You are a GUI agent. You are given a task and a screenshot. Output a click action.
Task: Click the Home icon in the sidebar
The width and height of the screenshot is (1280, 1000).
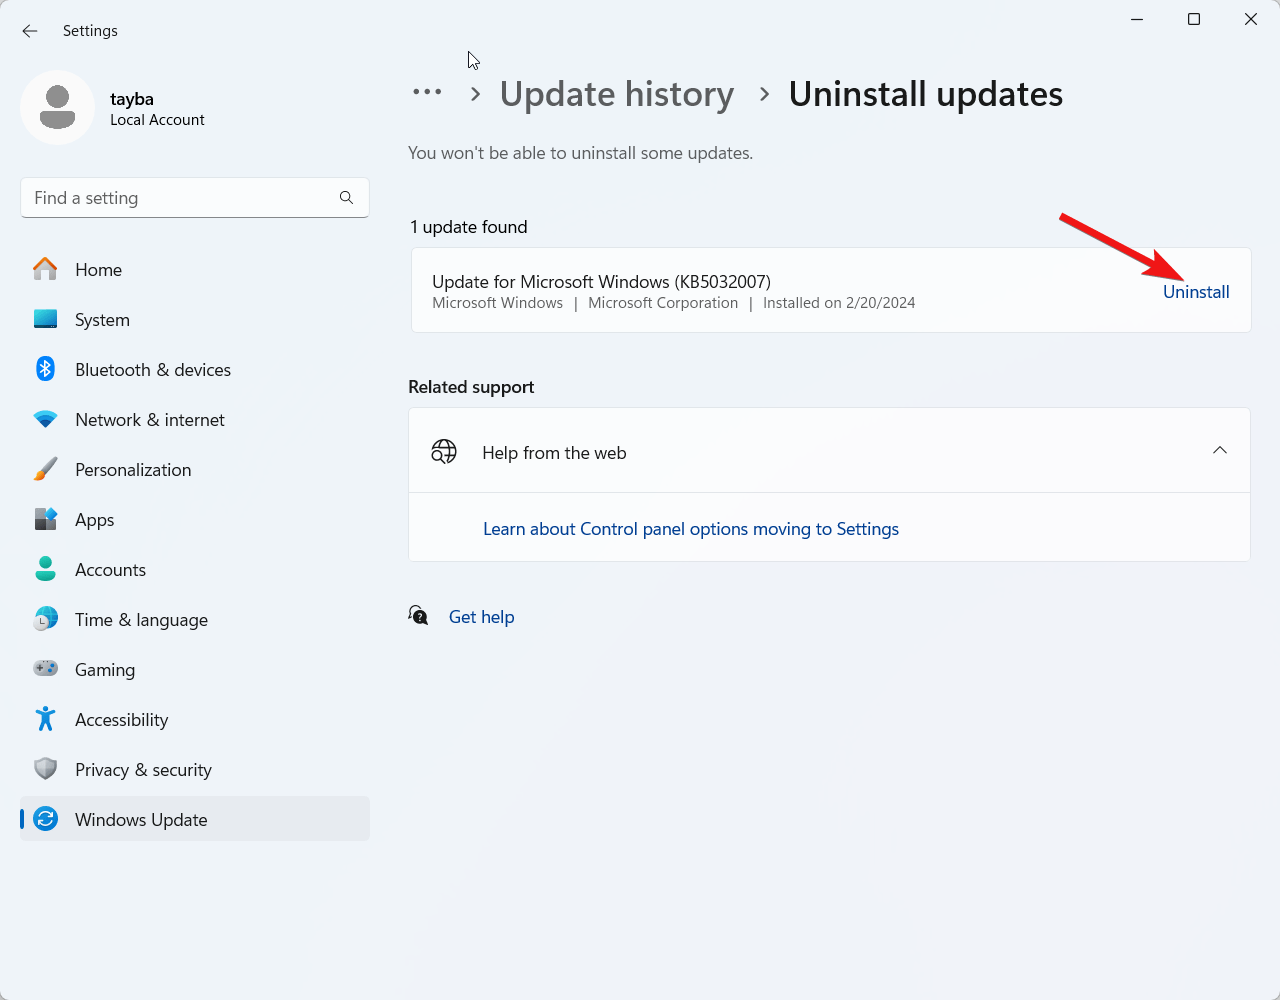[45, 269]
